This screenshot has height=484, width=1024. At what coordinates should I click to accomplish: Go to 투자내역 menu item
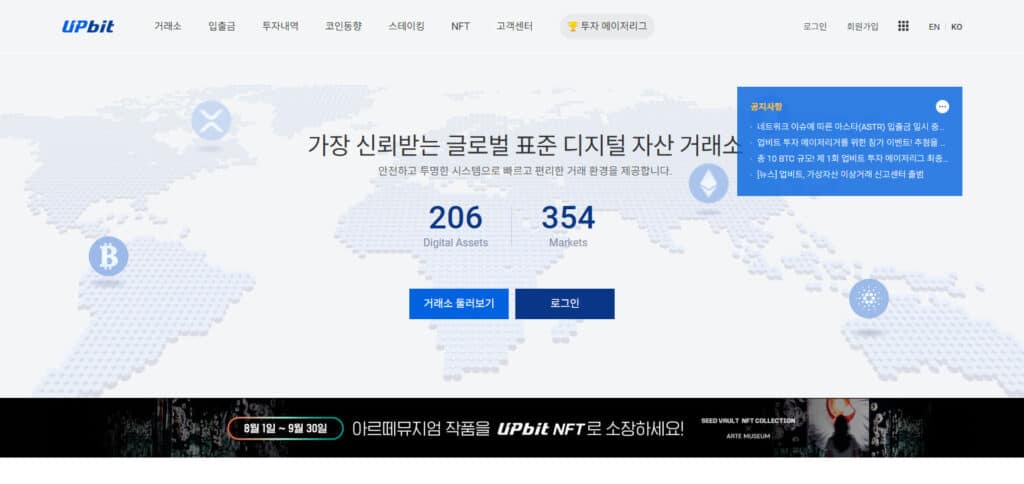point(281,27)
